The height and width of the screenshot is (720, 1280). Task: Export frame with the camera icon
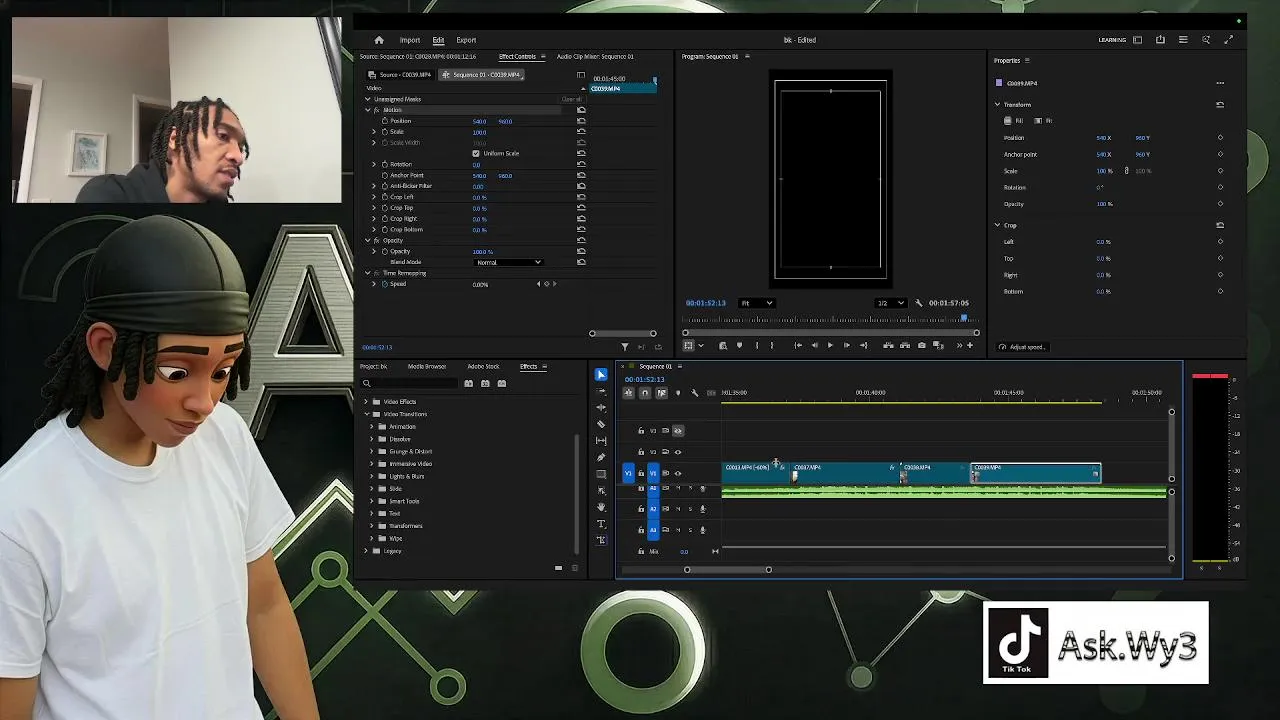(922, 345)
